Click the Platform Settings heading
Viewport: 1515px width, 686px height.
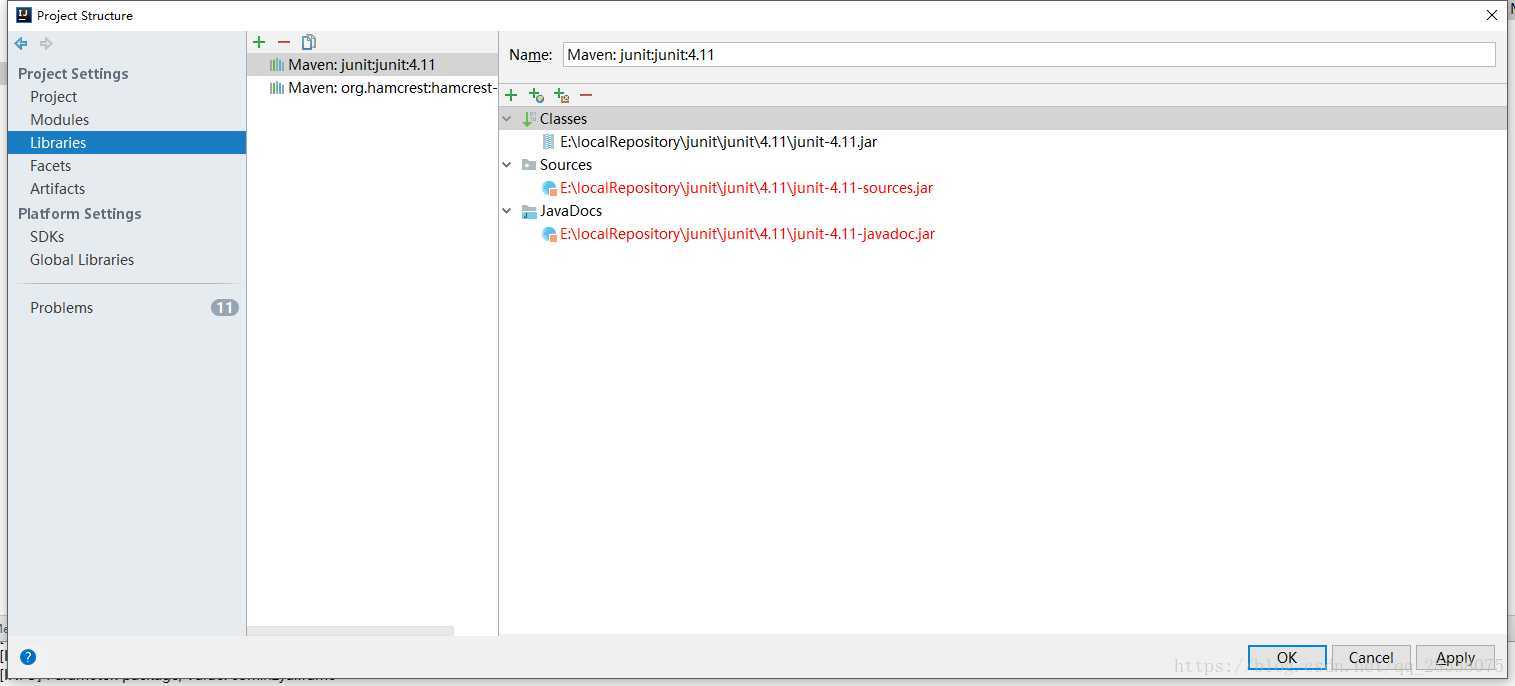tap(80, 214)
